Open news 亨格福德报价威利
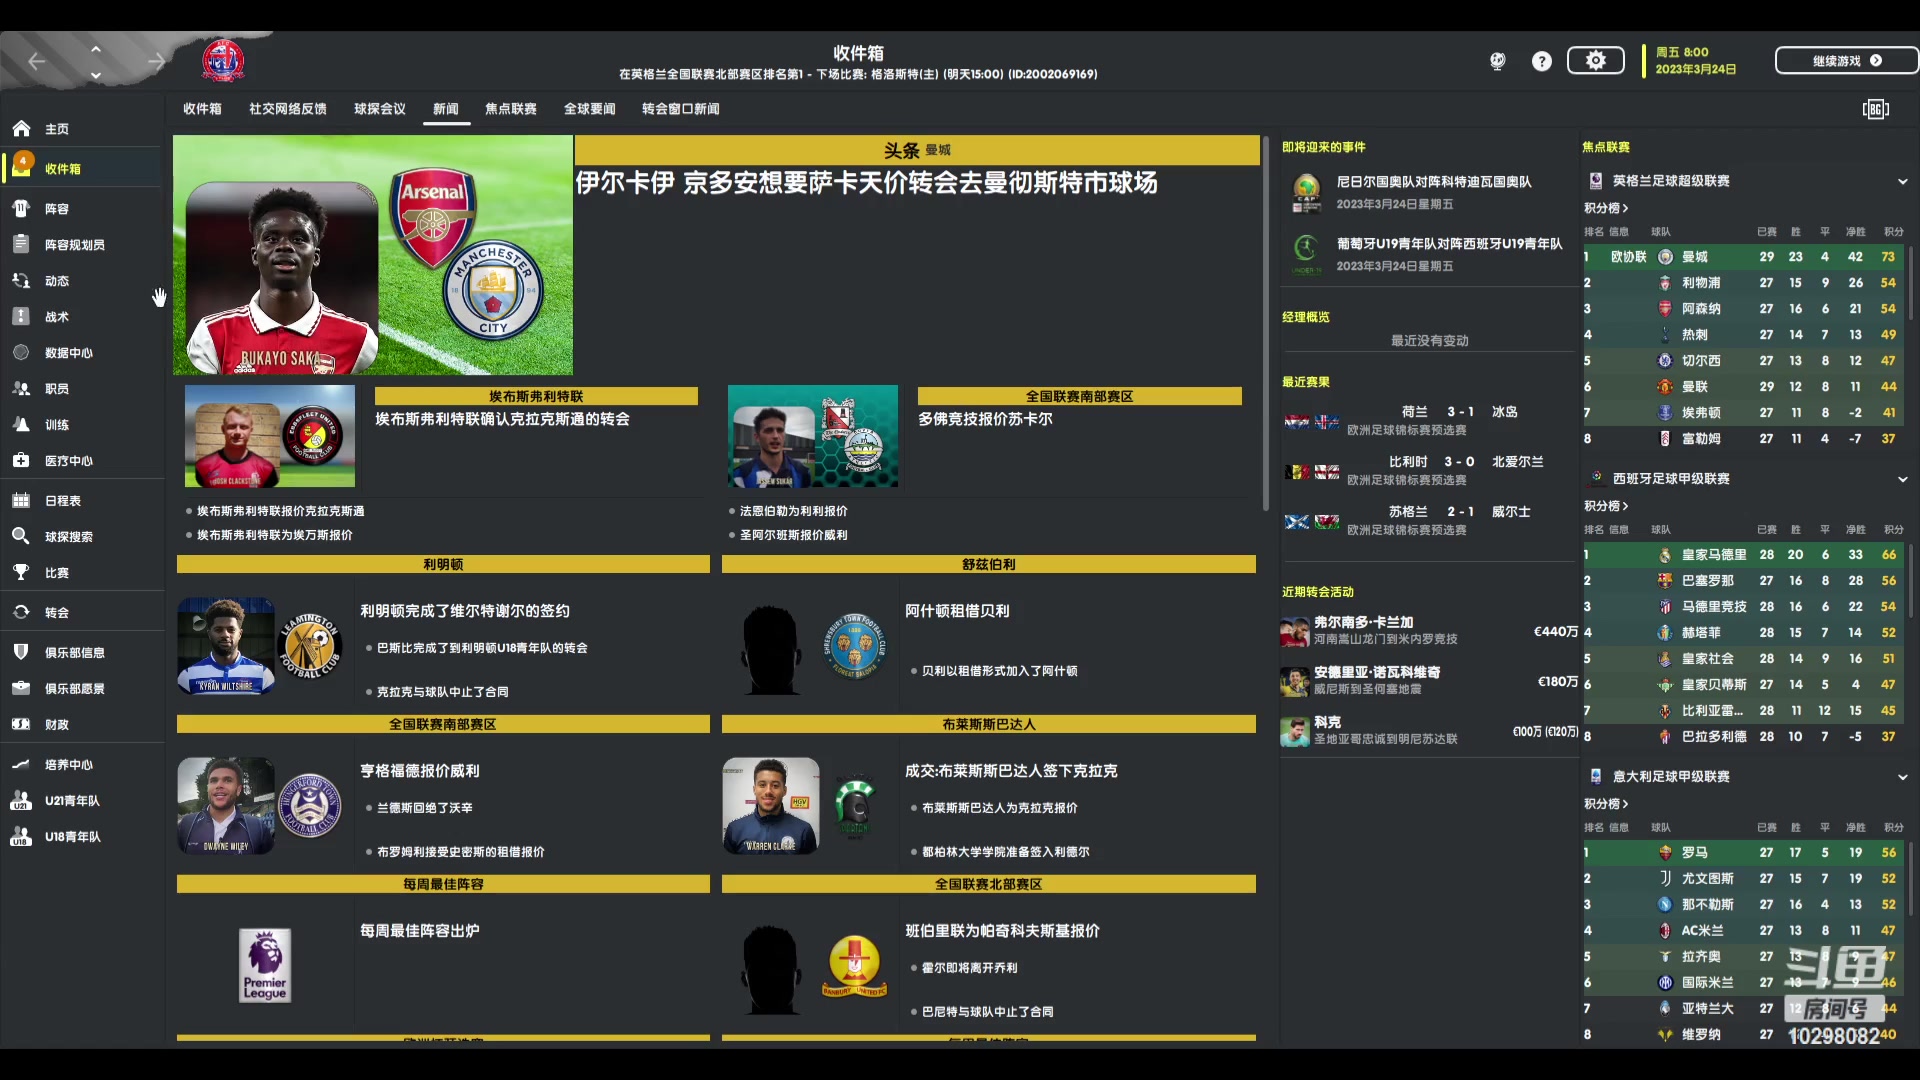 420,771
